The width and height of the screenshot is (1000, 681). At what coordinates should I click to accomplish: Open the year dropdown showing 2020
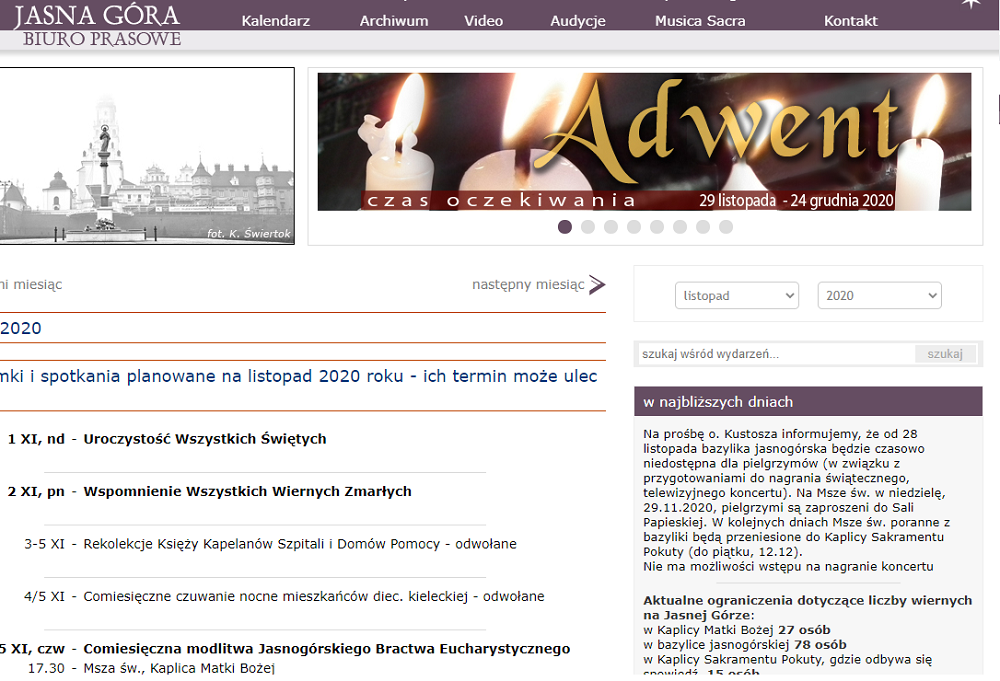click(879, 296)
